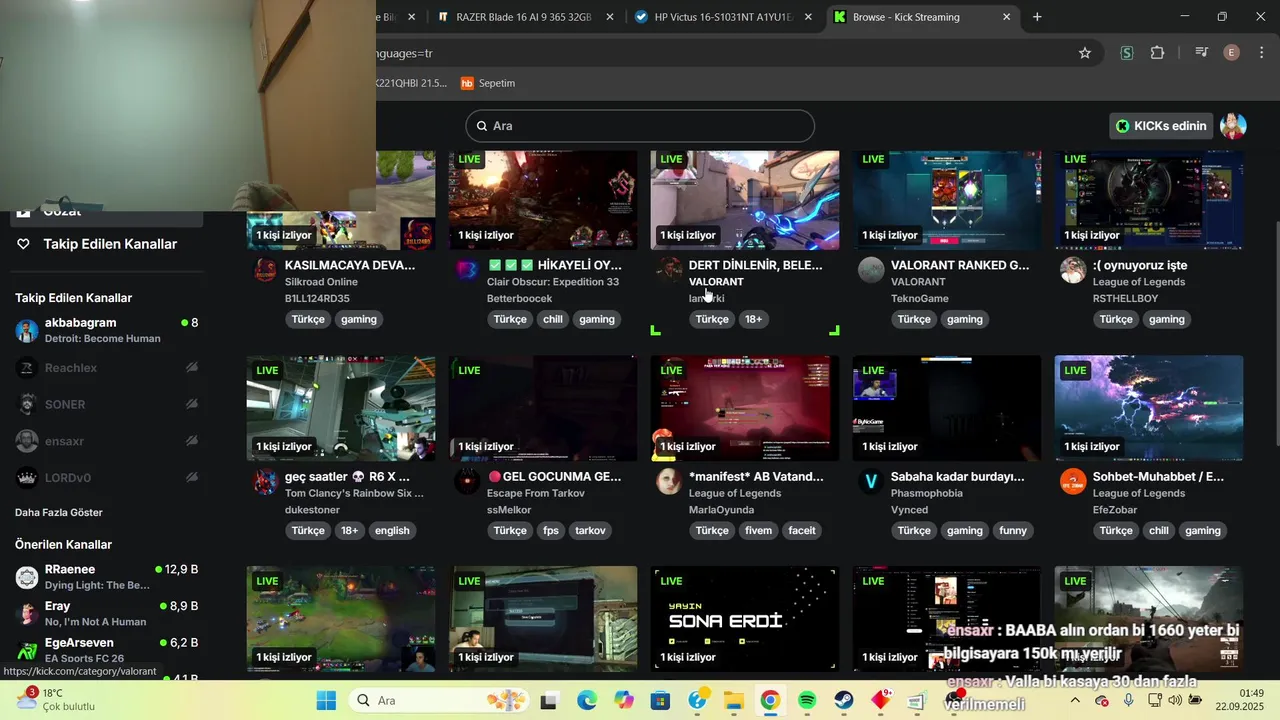Screen dimensions: 1280x720
Task: Open the geç saatler R6 X stream thumbnail
Action: point(341,408)
